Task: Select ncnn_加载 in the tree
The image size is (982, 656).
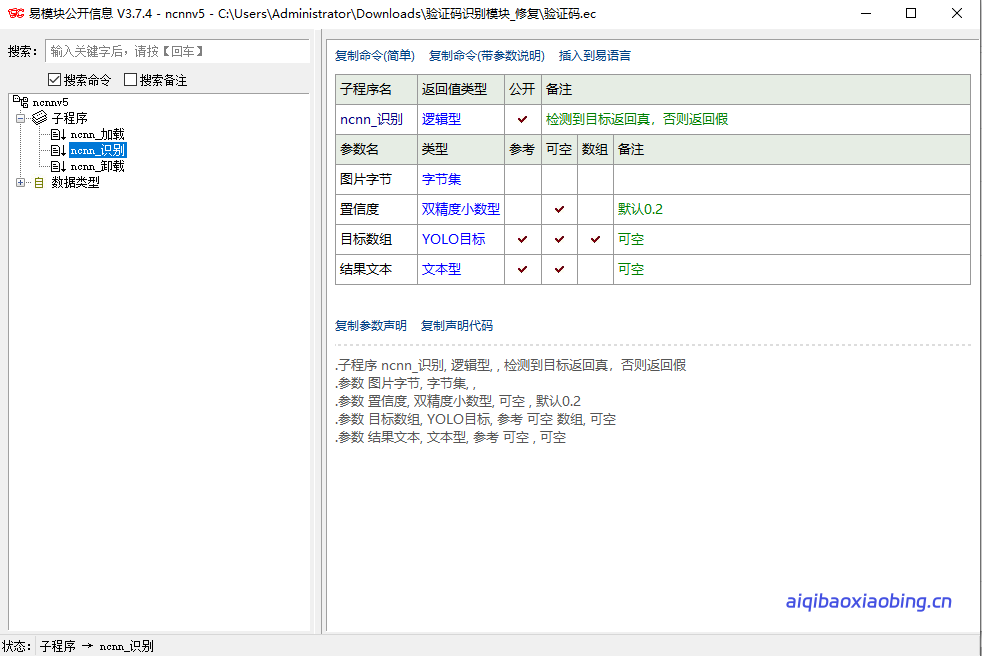Action: (x=97, y=134)
